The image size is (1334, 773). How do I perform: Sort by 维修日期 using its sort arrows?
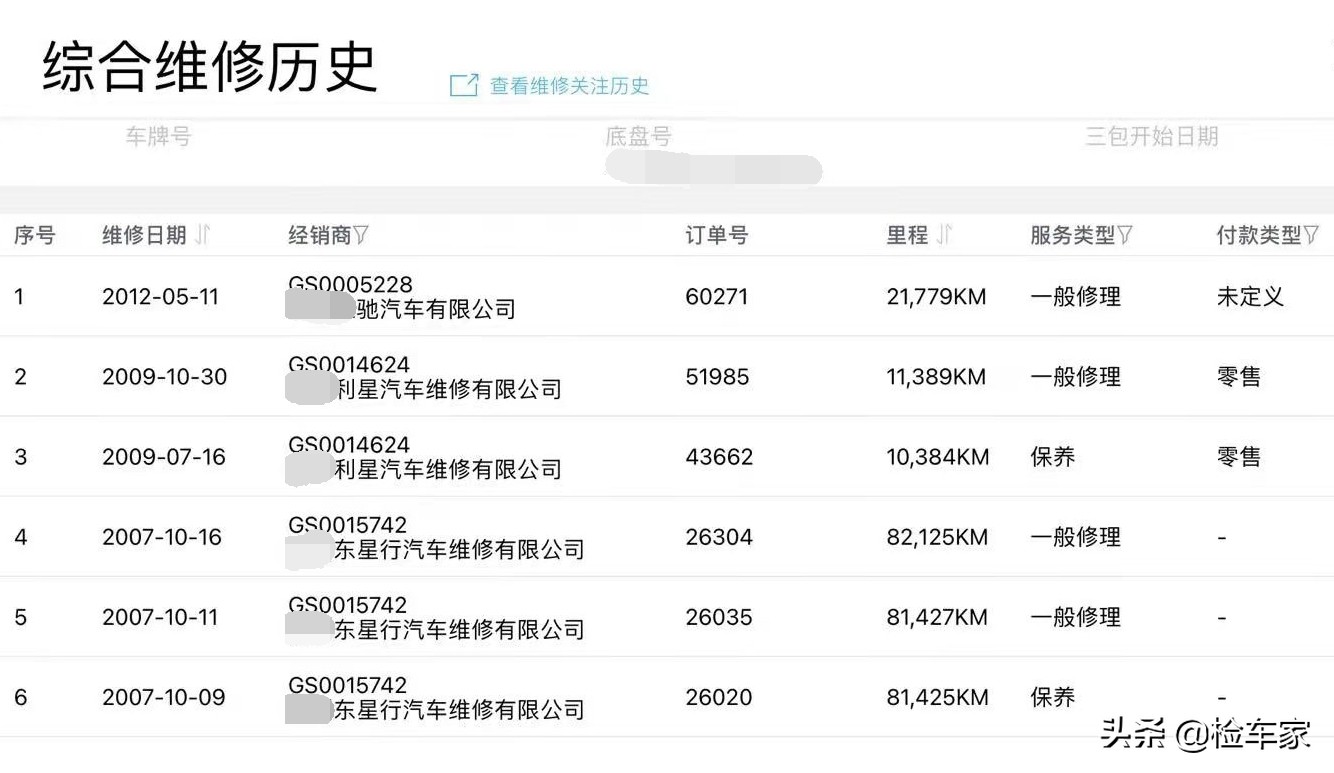coord(203,235)
